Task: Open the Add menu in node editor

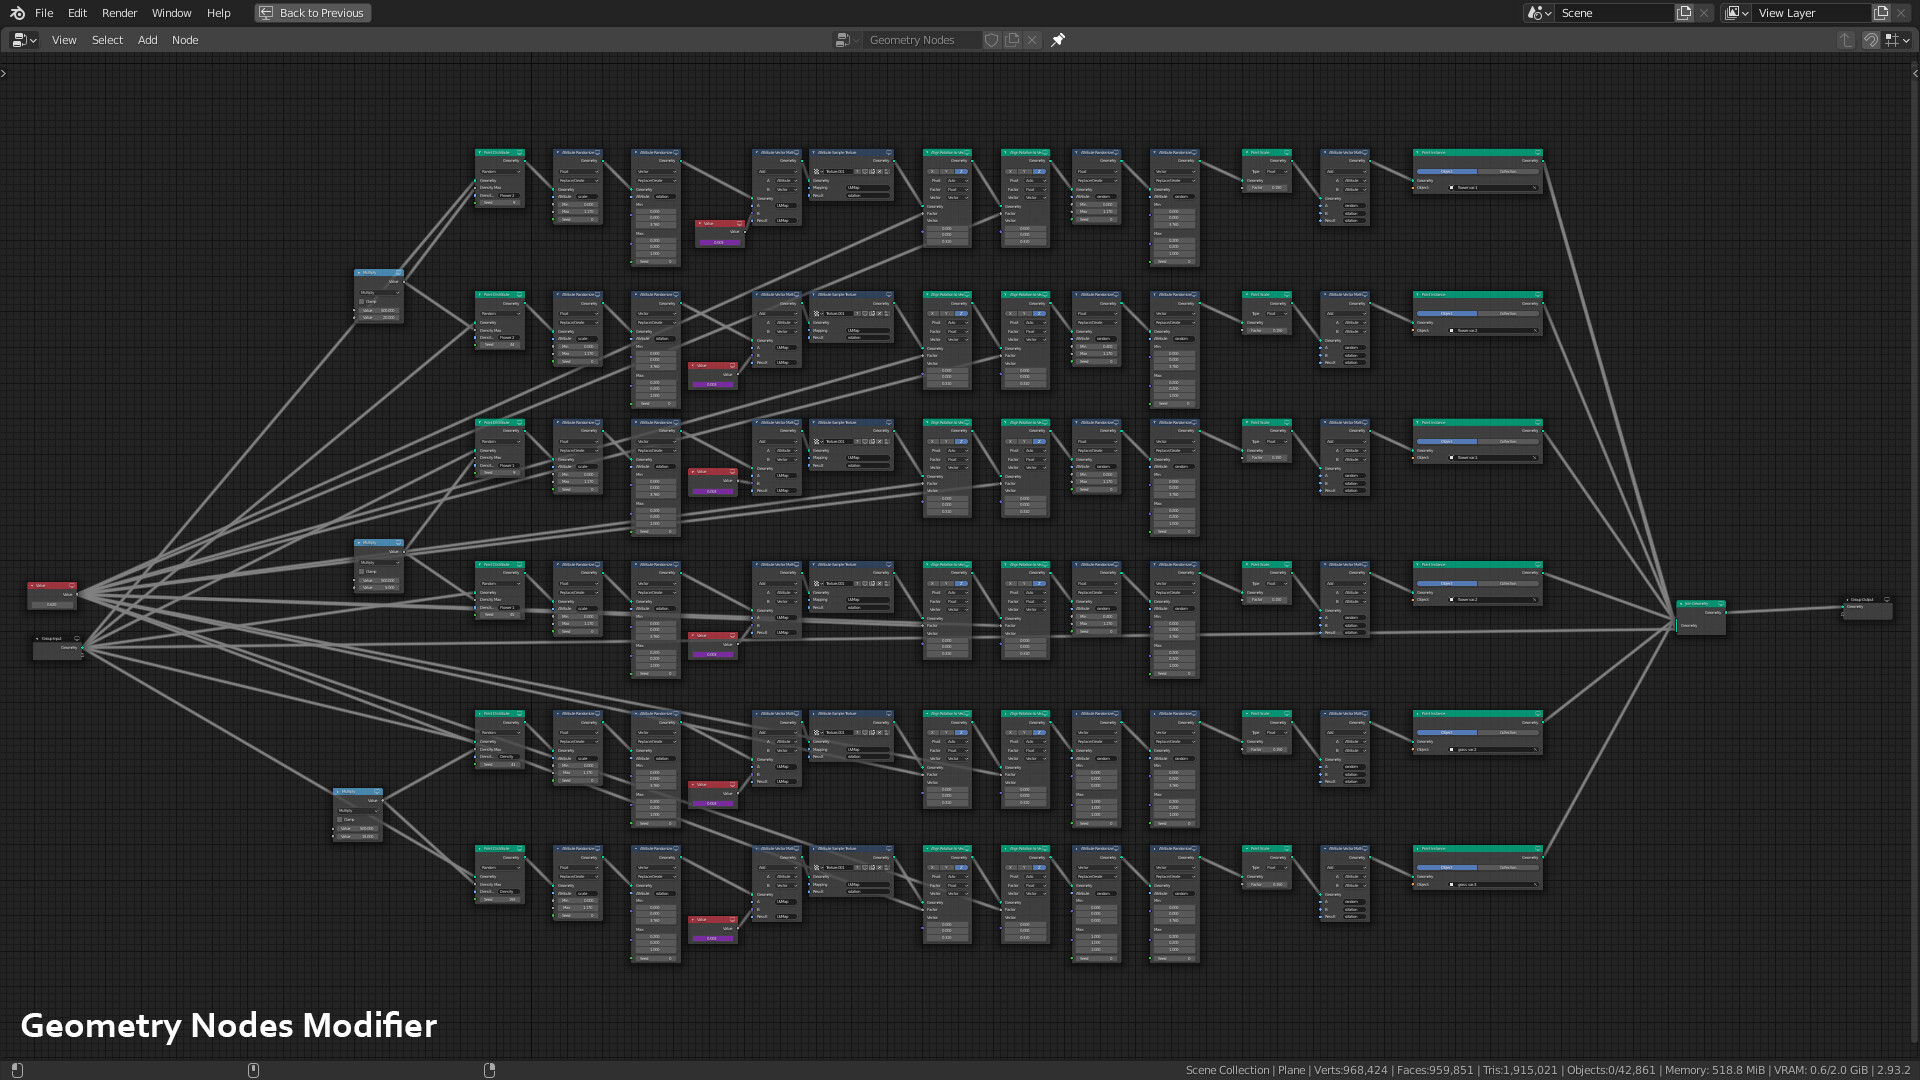Action: point(147,40)
